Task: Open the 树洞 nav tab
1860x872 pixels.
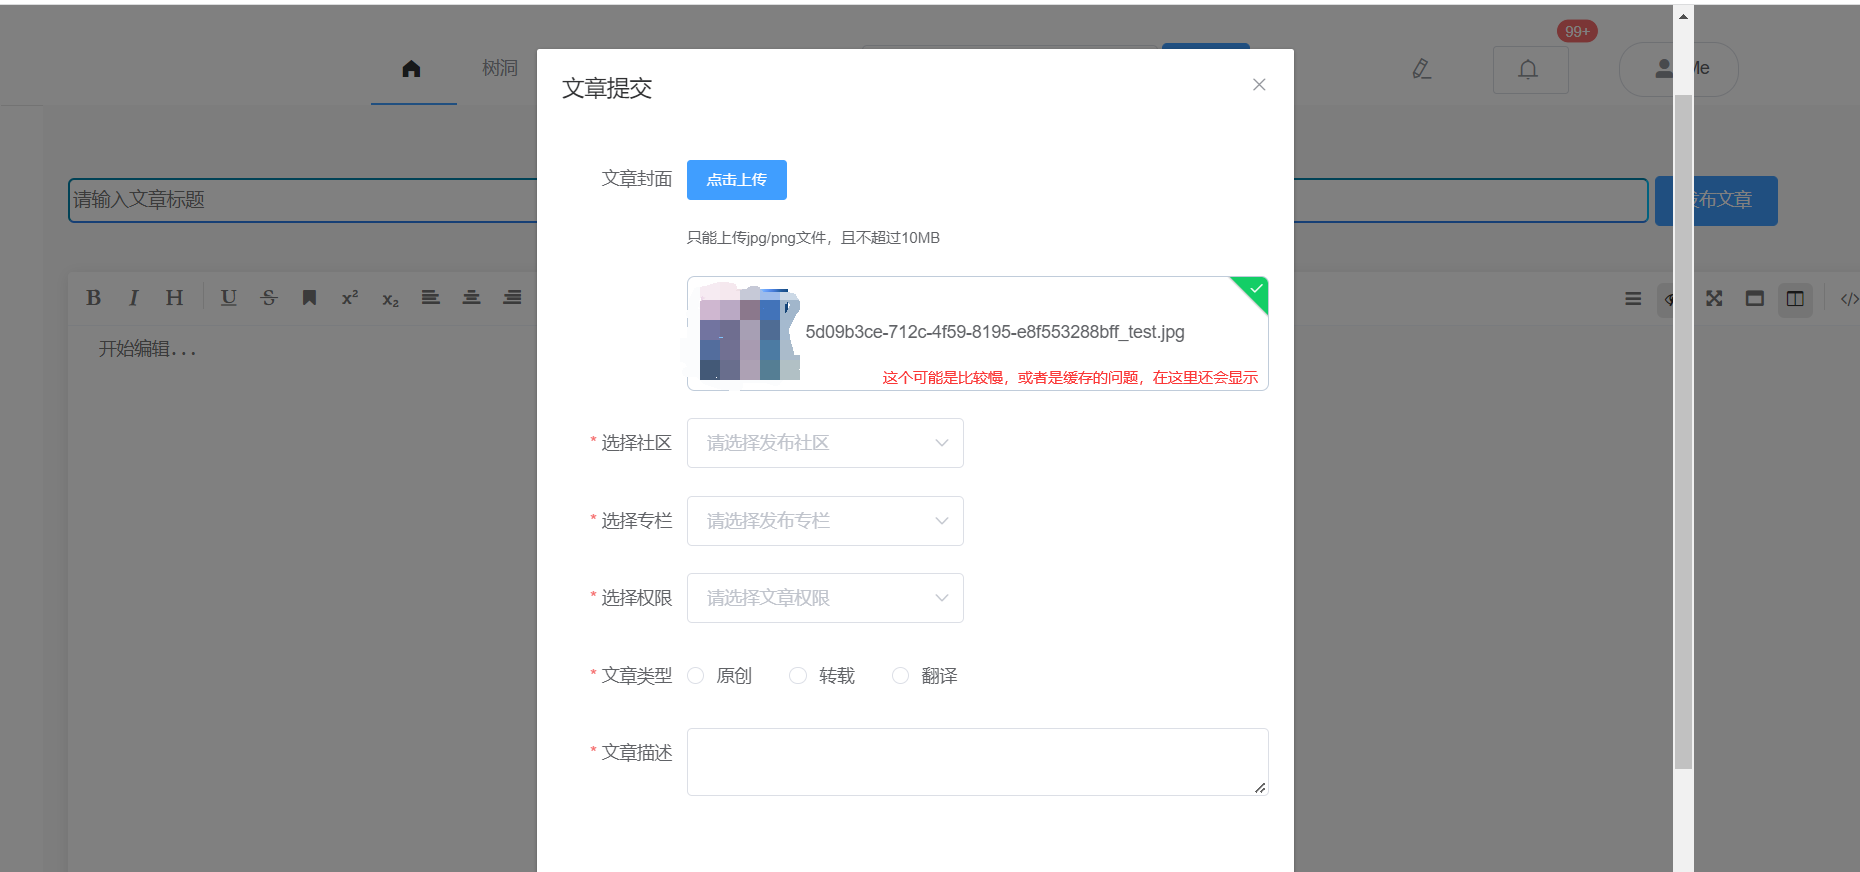Action: coord(500,68)
